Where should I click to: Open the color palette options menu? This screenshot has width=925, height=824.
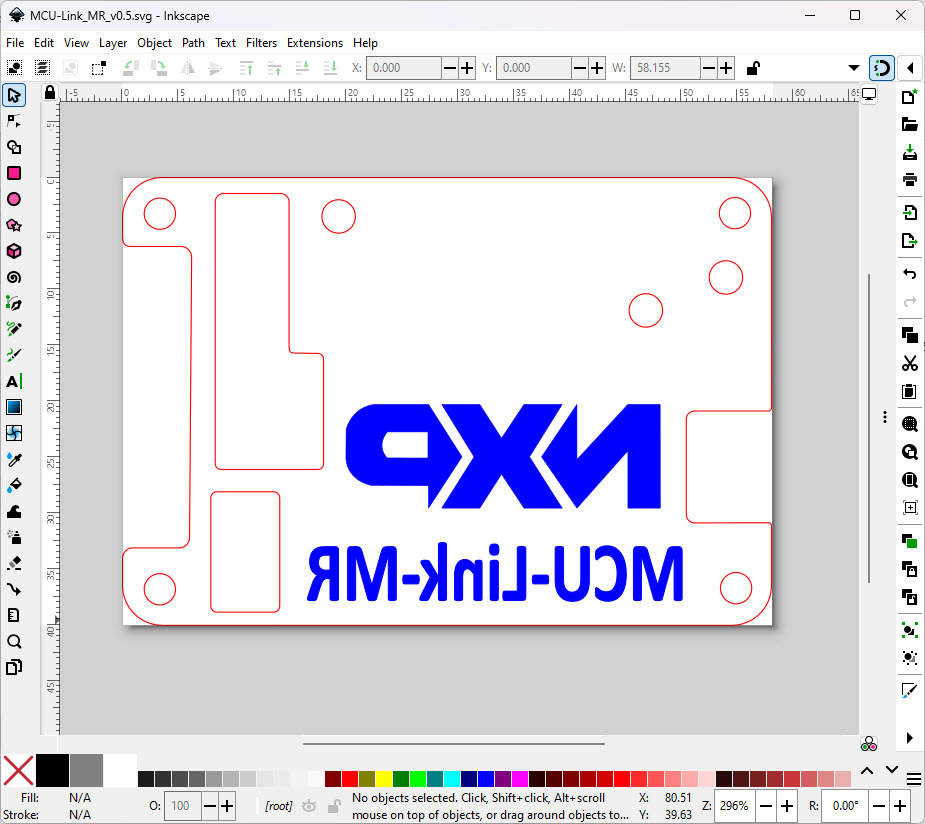[913, 779]
